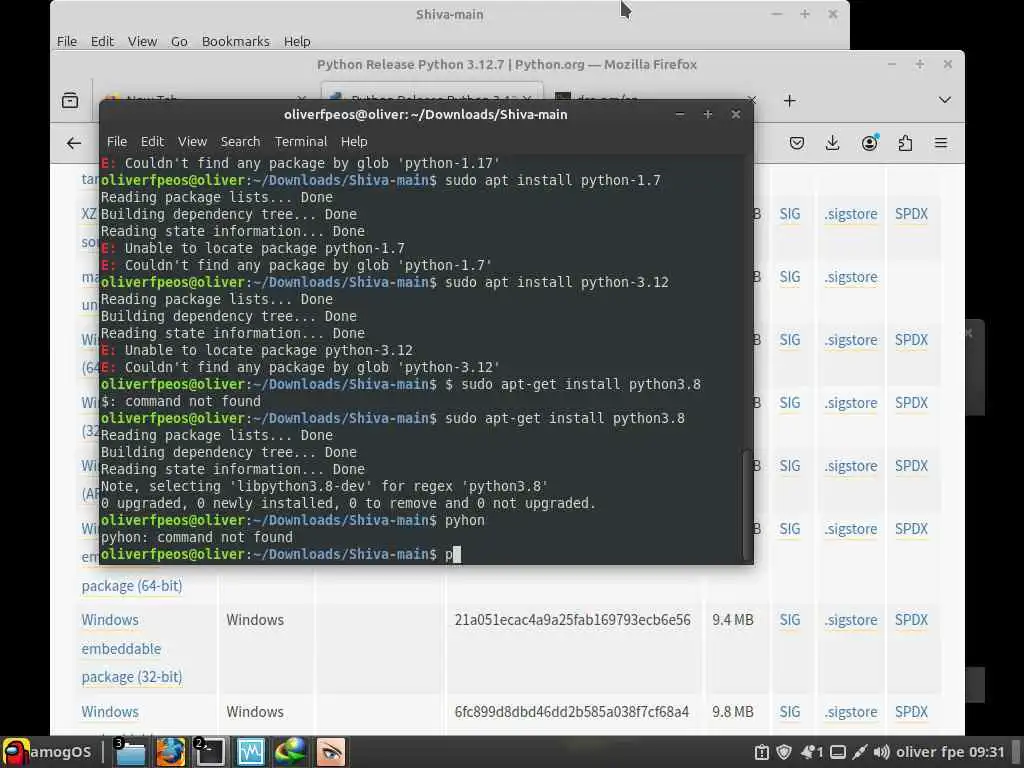
Task: Open a new Firefox tab with plus
Action: pyautogui.click(x=790, y=101)
